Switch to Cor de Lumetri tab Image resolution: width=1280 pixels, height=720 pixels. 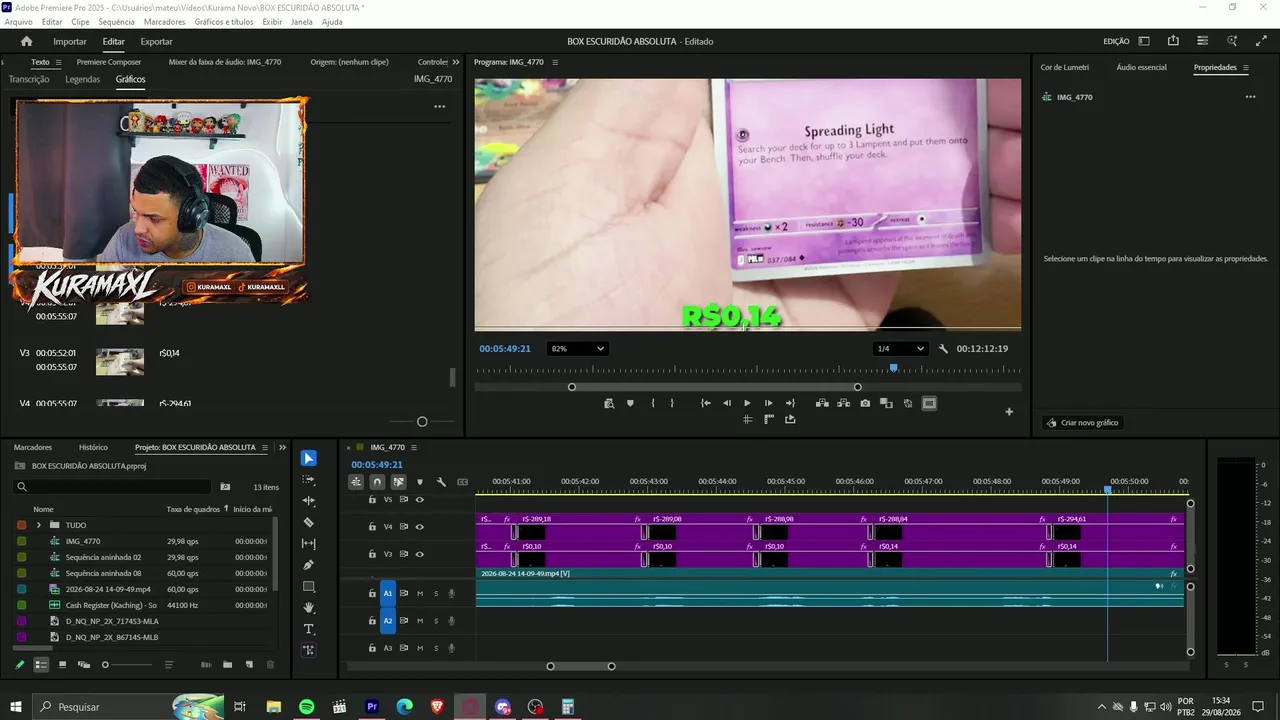click(1065, 67)
